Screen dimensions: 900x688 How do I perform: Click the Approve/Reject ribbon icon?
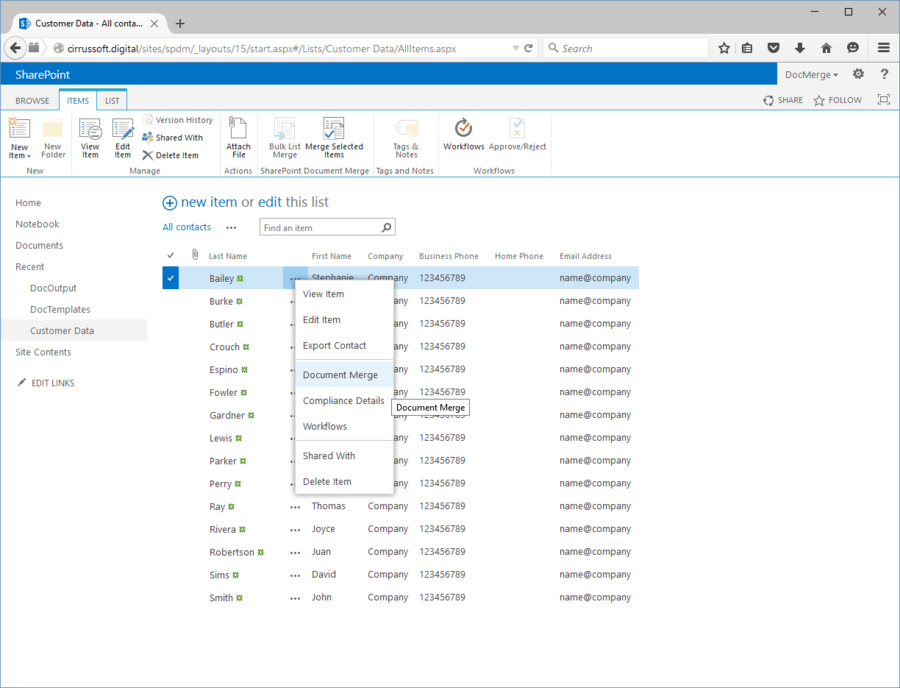coord(517,129)
